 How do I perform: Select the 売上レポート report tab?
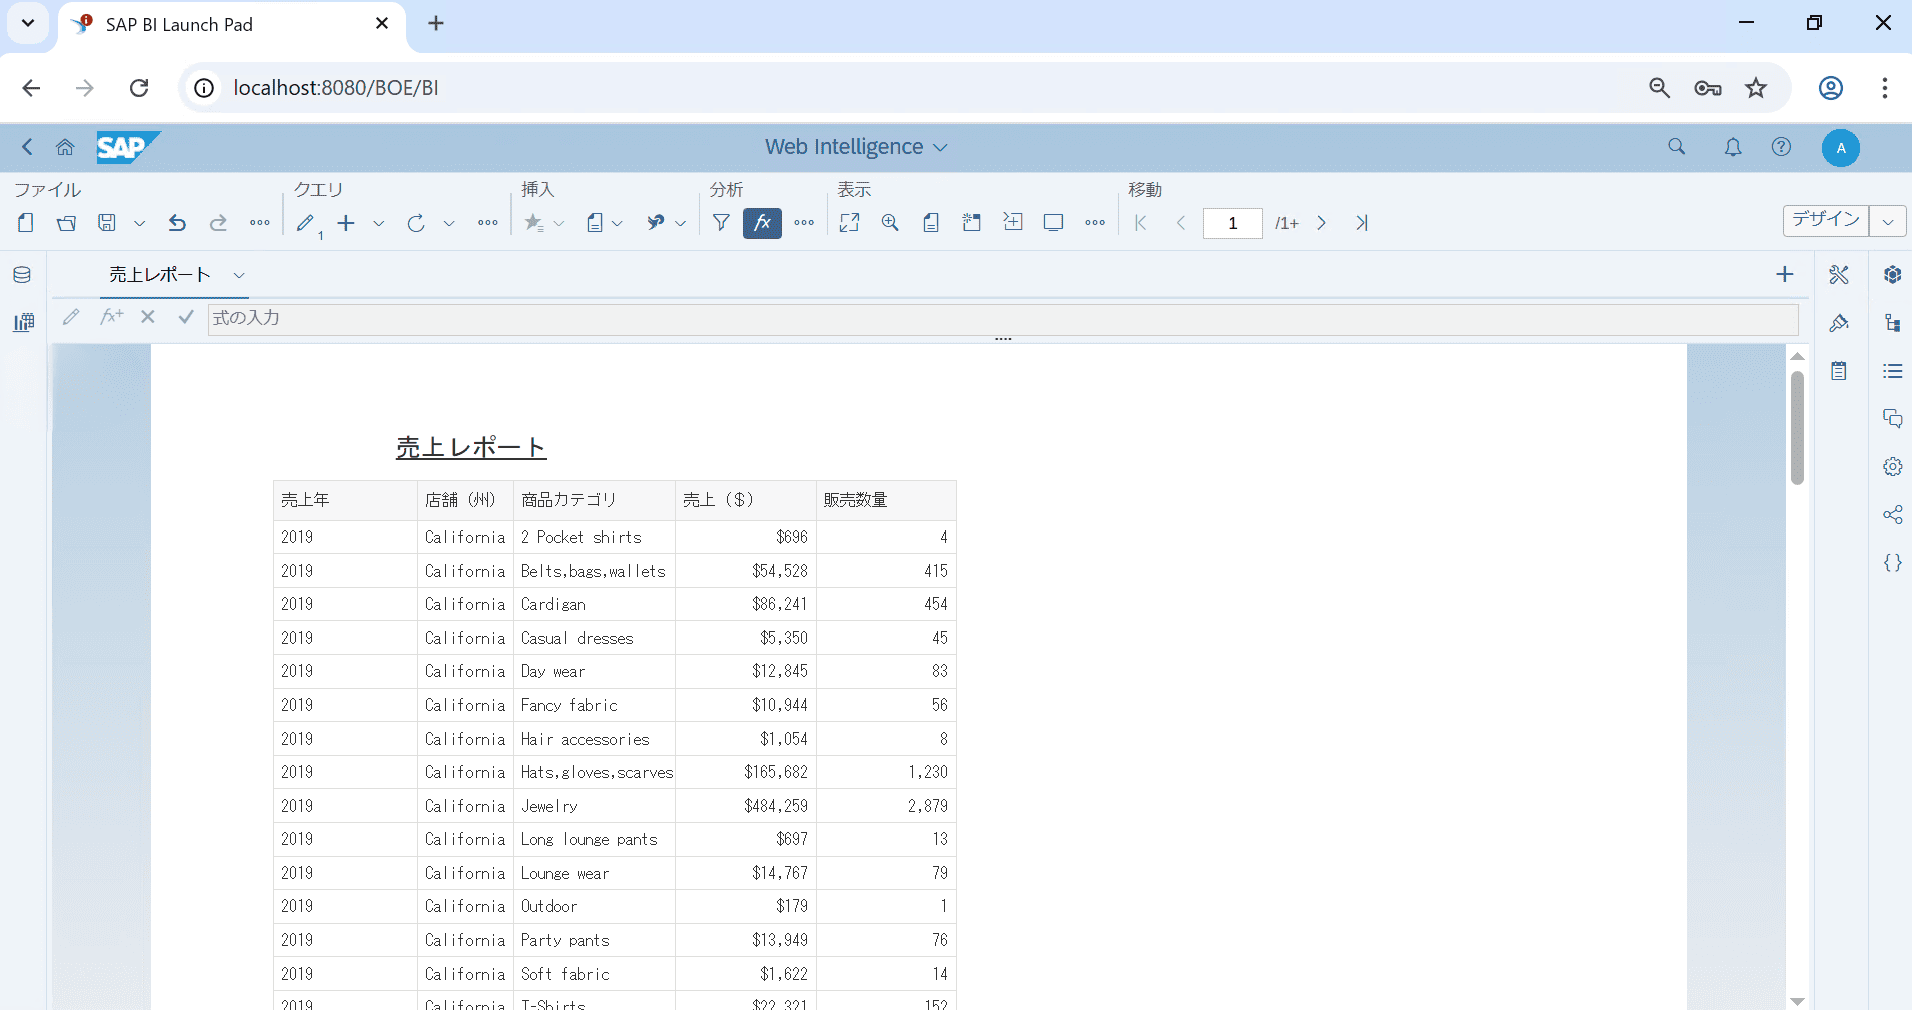(160, 275)
